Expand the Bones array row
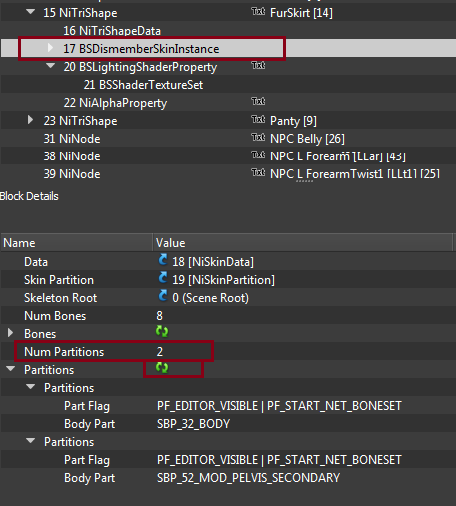456x506 pixels. point(10,333)
